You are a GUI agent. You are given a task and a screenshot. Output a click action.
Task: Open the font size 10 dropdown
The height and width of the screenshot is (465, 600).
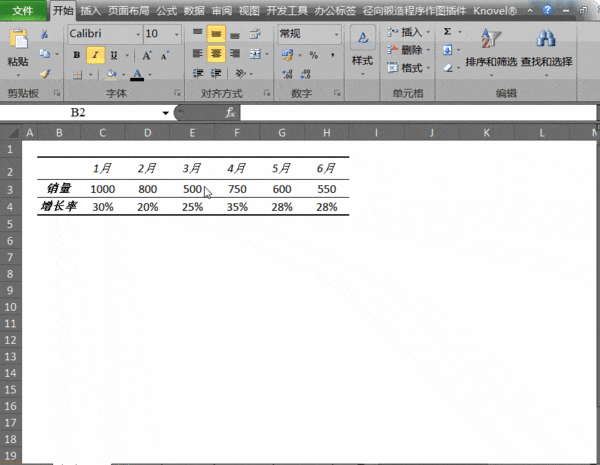click(x=177, y=34)
